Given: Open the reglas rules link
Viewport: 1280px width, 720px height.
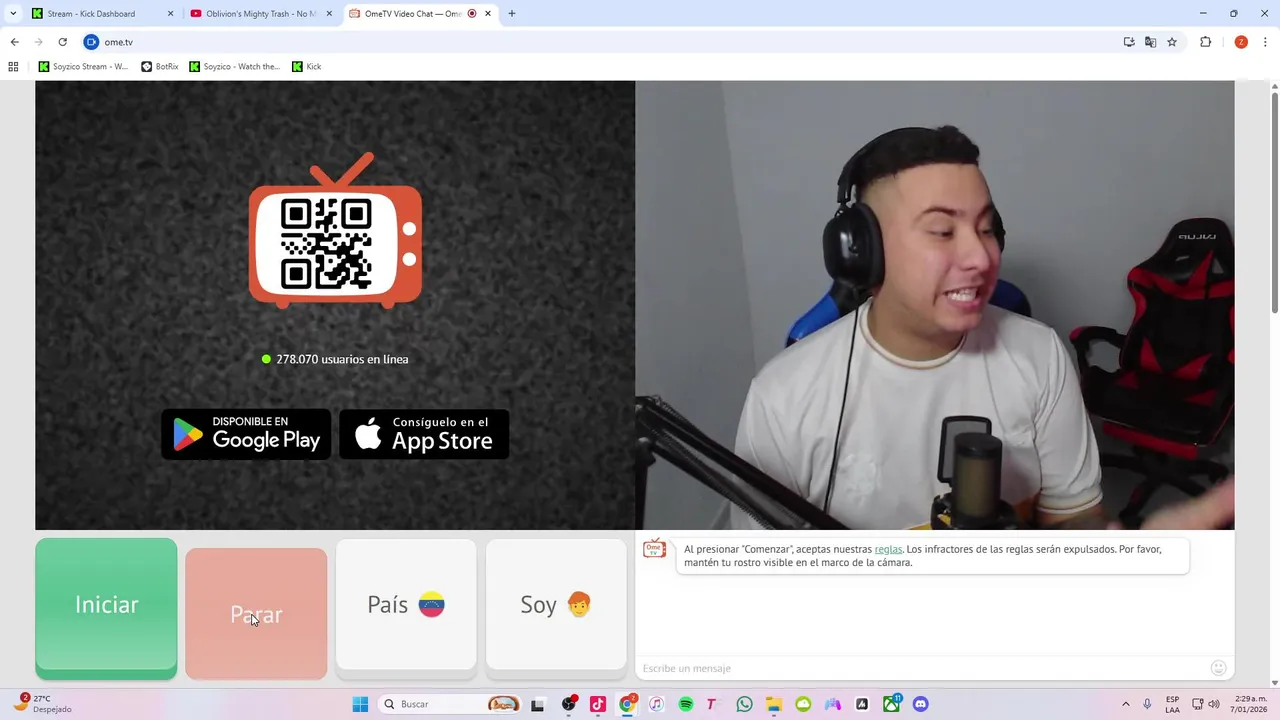Looking at the screenshot, I should [888, 549].
